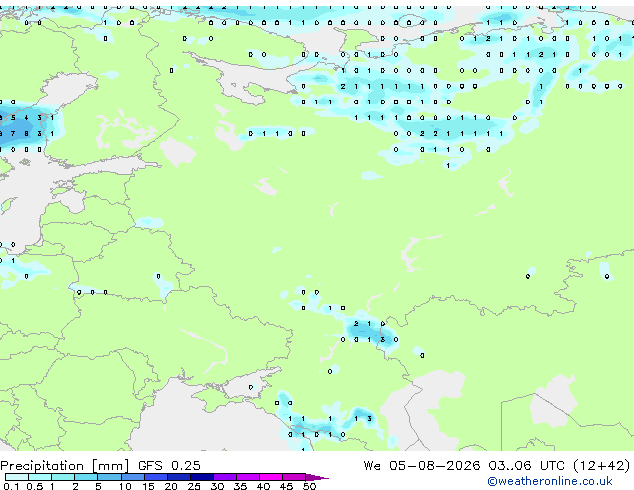Click legend label '0.5'
Screen dimensions: 634x490
tap(34, 486)
